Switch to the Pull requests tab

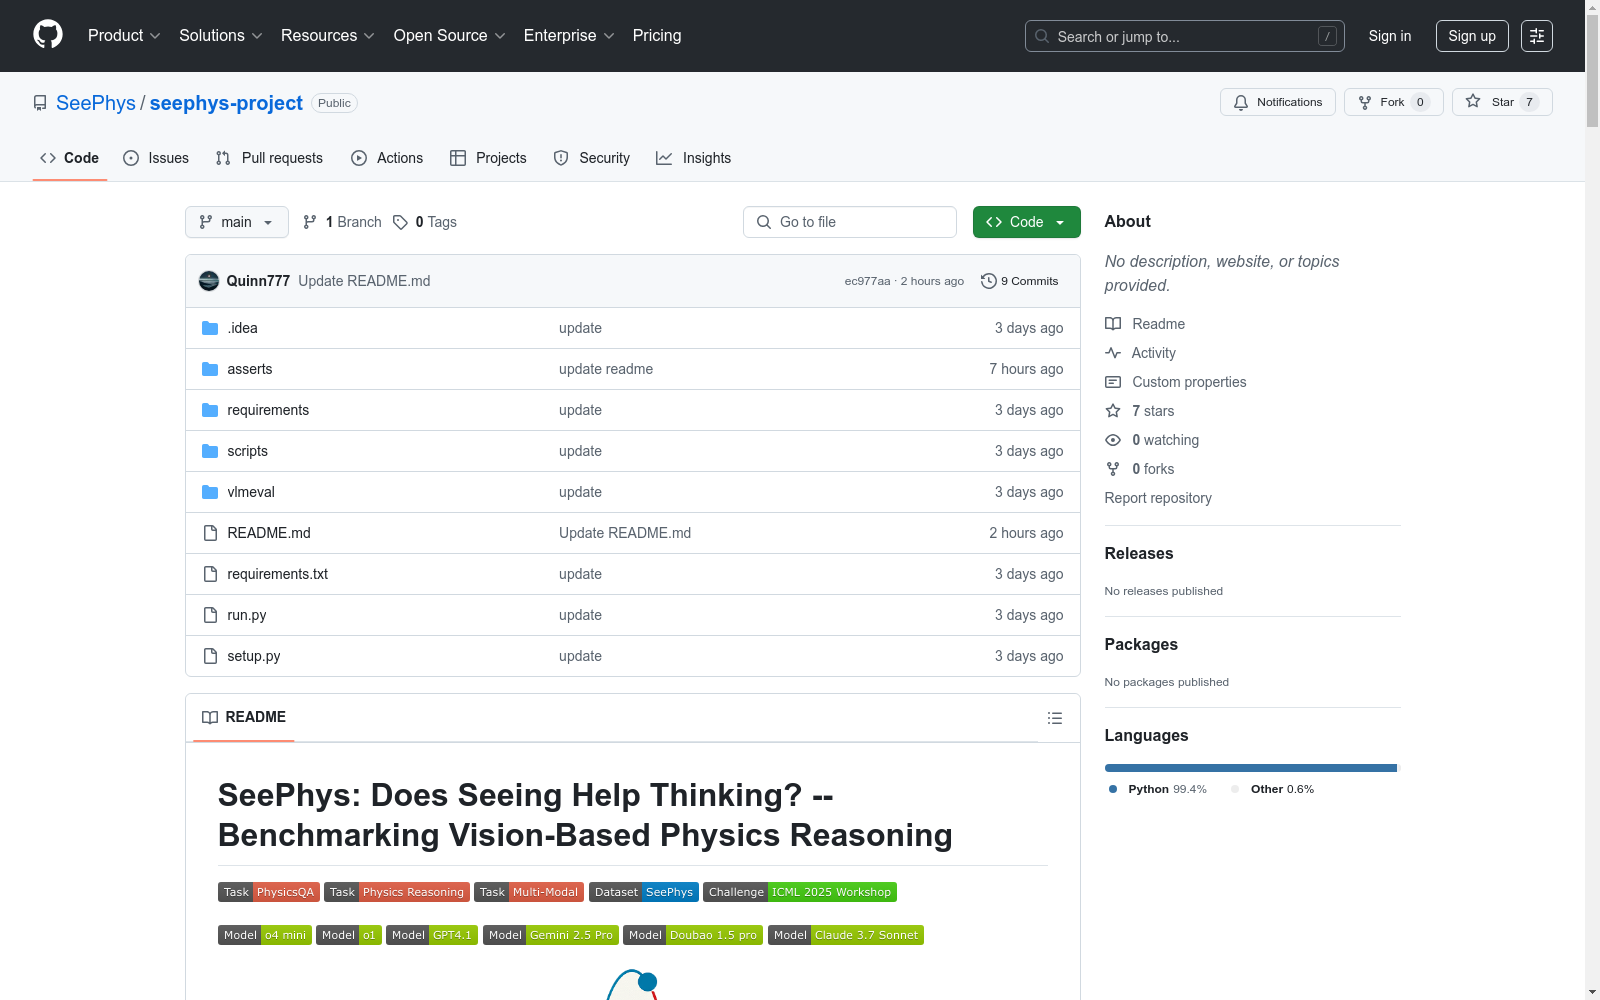pos(269,158)
